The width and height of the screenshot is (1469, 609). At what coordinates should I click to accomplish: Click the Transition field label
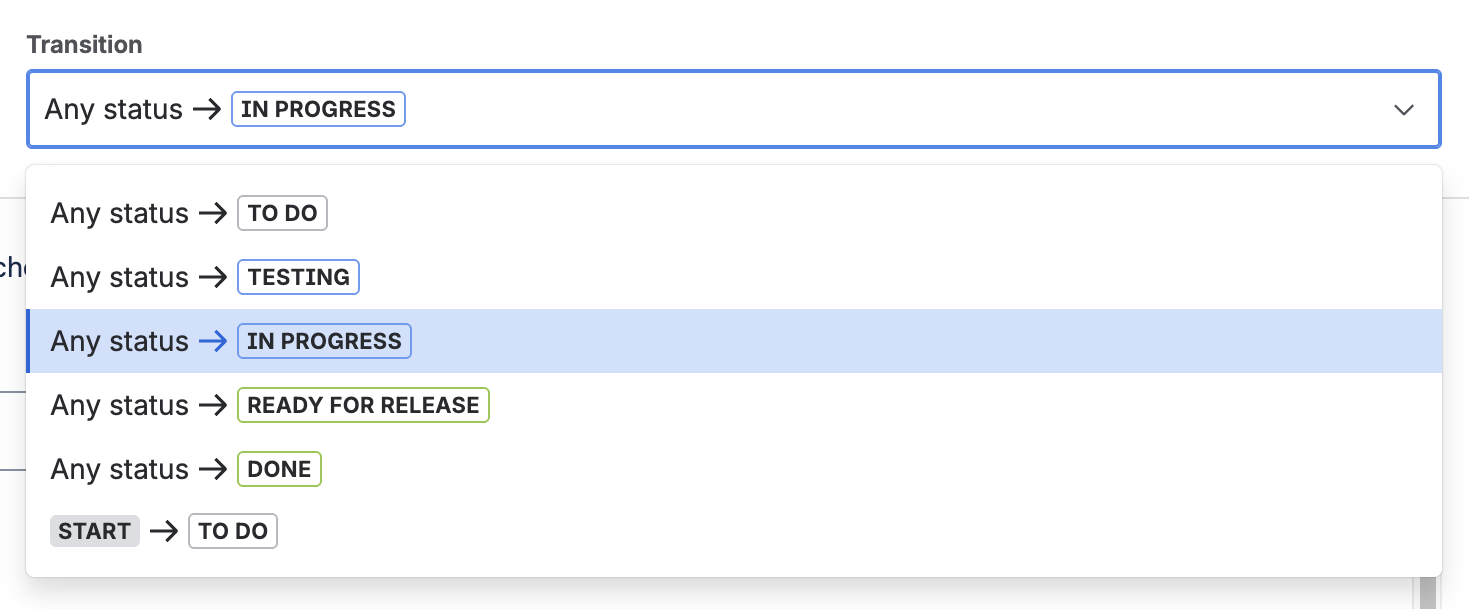click(84, 44)
